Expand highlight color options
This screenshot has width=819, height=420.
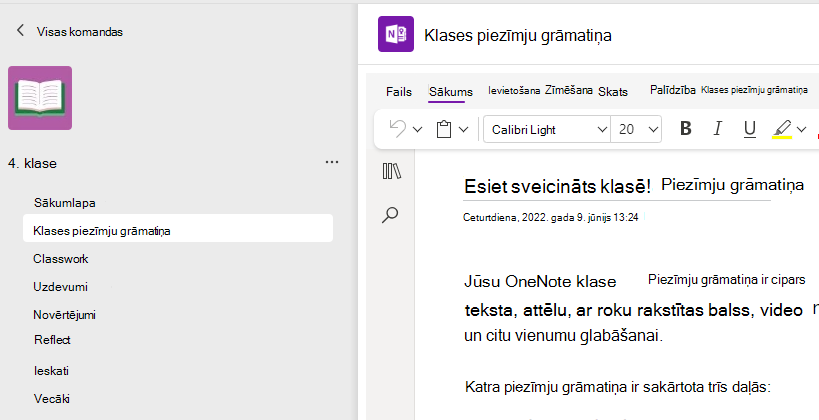(x=801, y=130)
